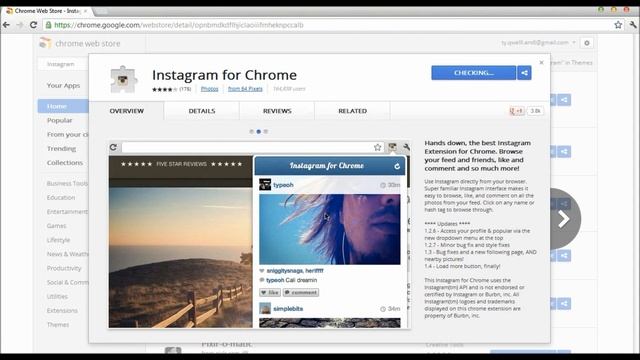Open Themes section in sidebar
This screenshot has height=360, width=640.
(x=58, y=325)
